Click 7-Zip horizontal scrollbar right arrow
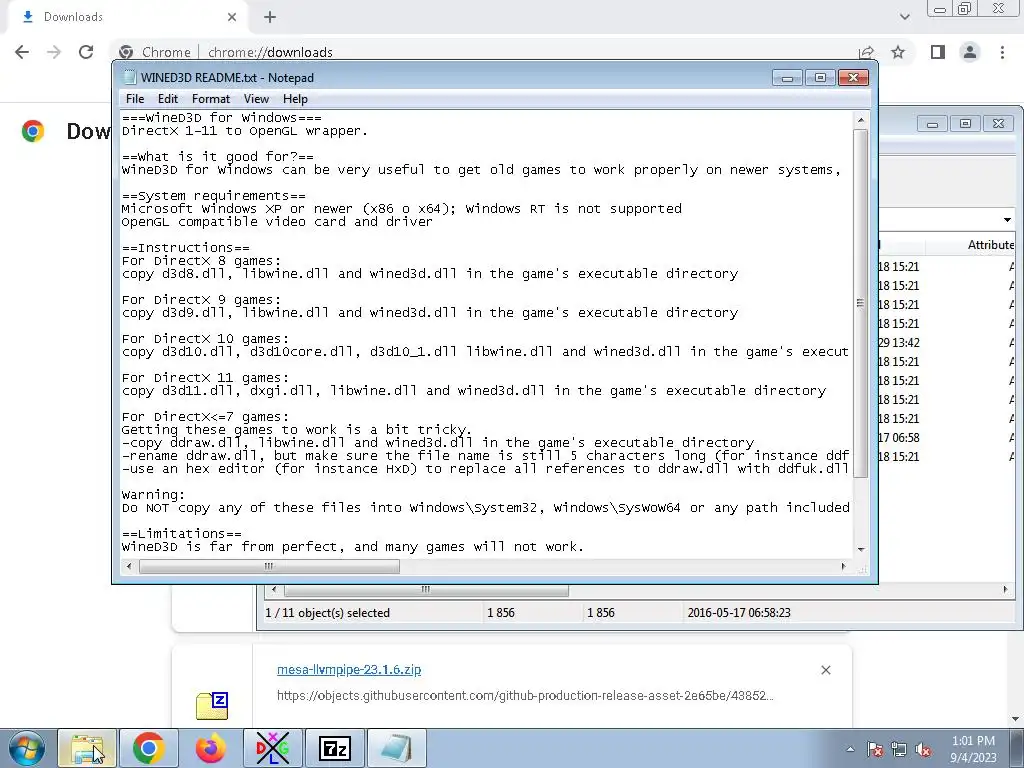The image size is (1024, 768). 1005,590
